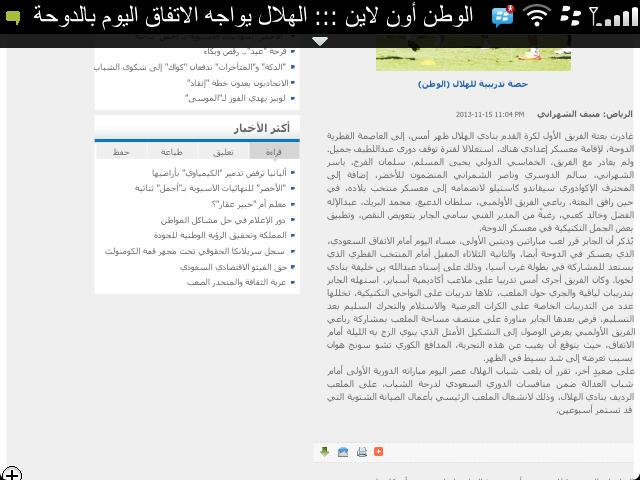Select the طباعة tab
Image resolution: width=640 pixels, height=480 pixels.
[172, 152]
